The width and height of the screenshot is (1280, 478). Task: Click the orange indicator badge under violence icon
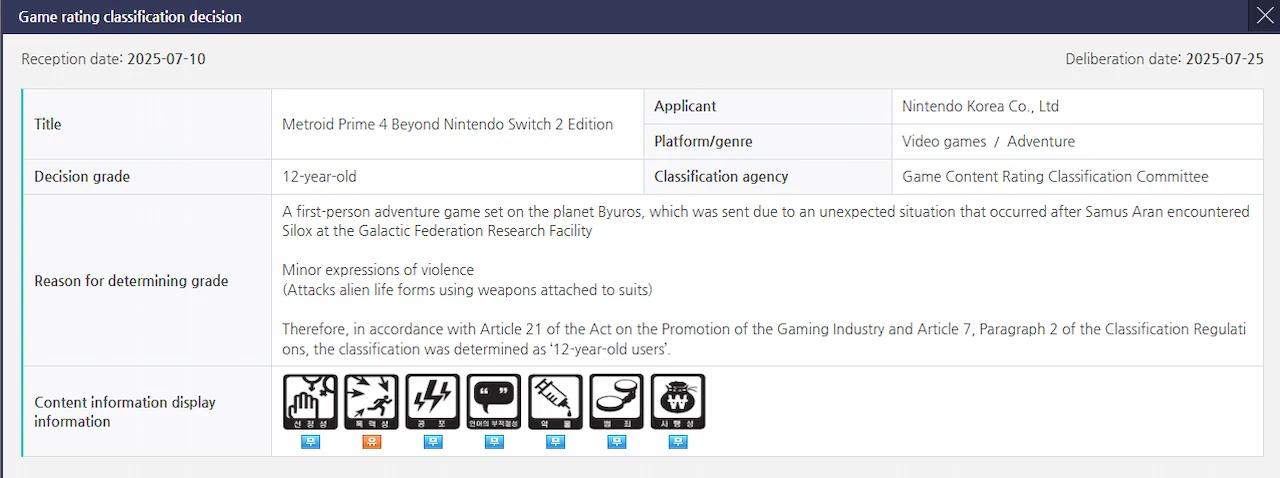pyautogui.click(x=371, y=441)
